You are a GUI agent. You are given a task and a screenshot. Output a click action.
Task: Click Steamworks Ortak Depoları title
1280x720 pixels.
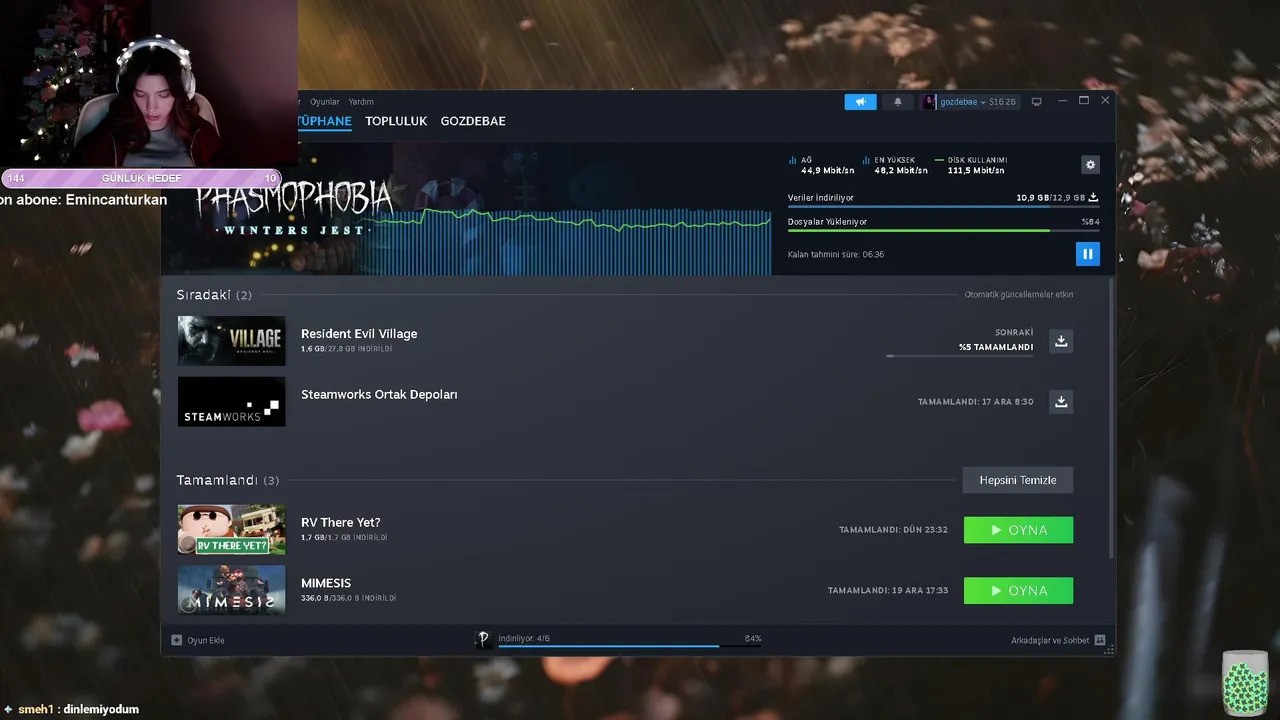379,394
